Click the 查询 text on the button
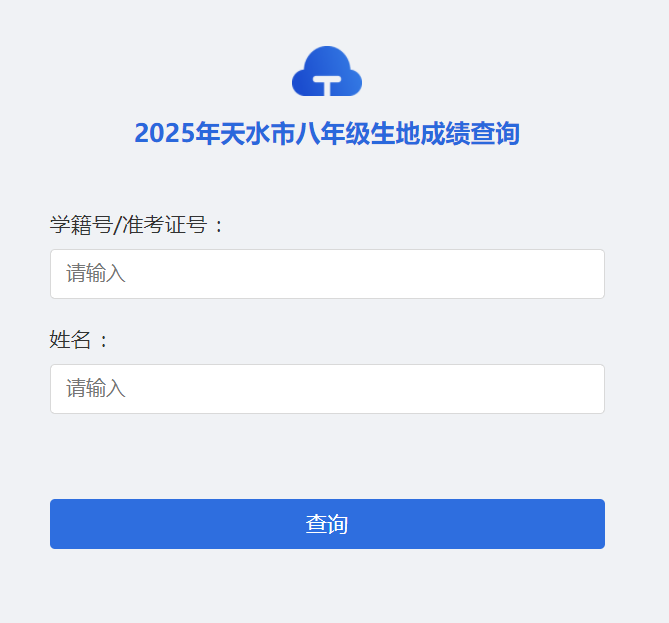This screenshot has height=623, width=669. [327, 524]
